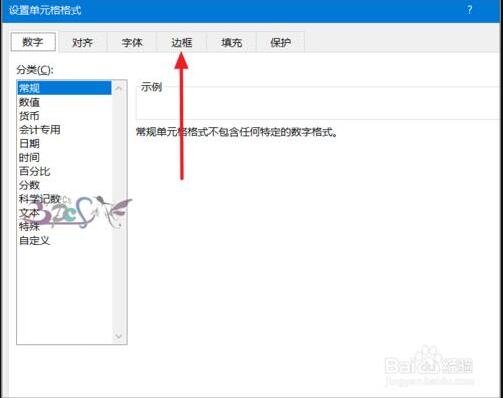503x398 pixels.
Task: Open the 保护 tab
Action: coord(280,42)
